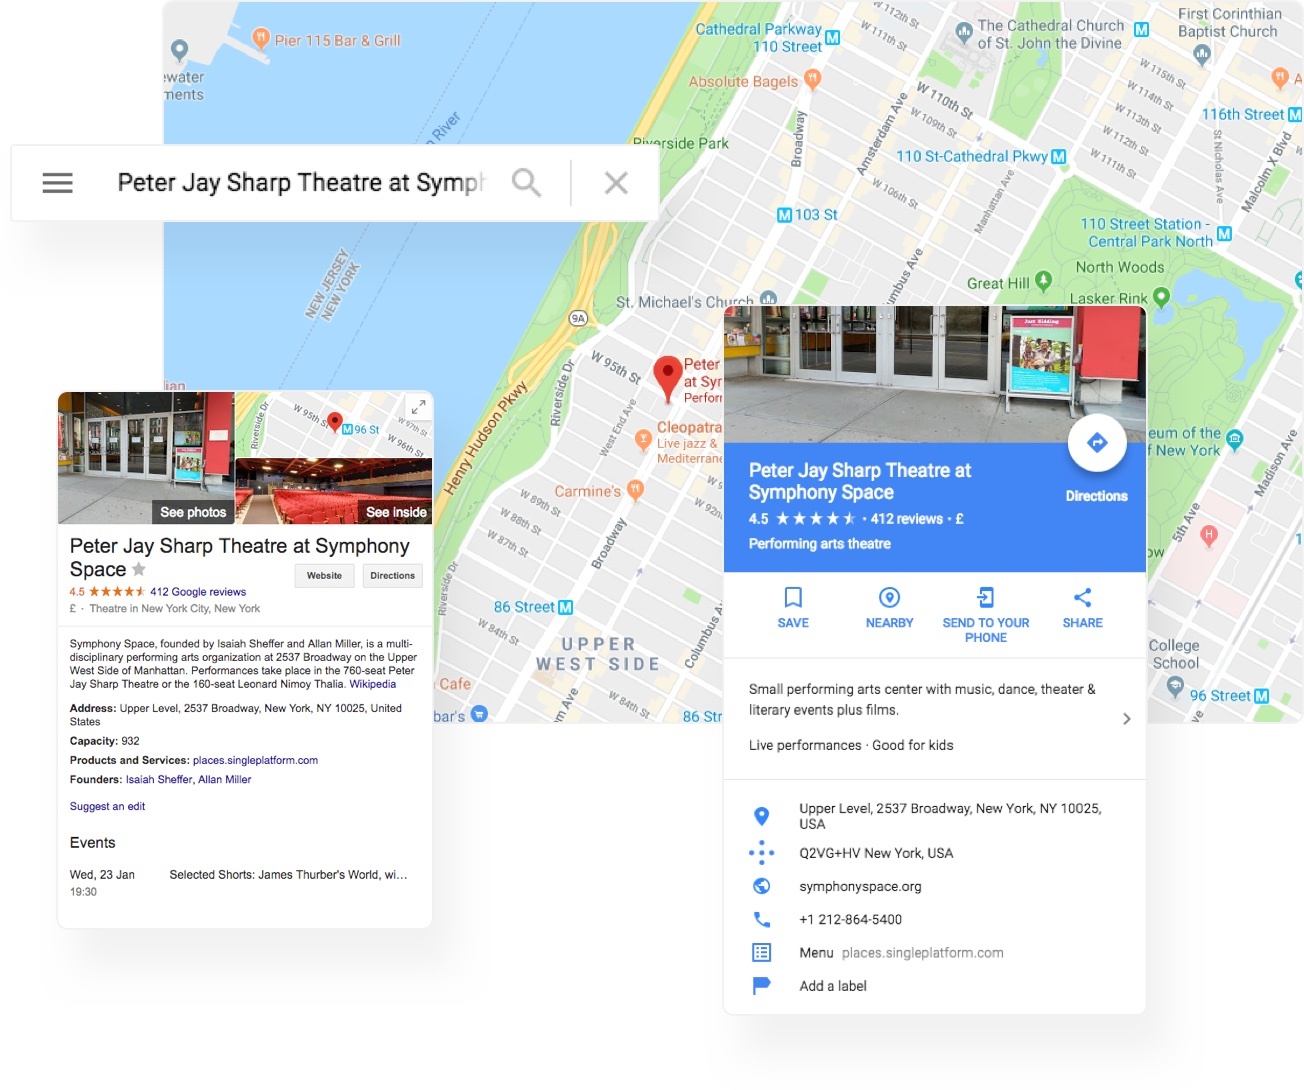Click 110 St-Cathedral Pkwy subway icon
Image resolution: width=1304 pixels, height=1090 pixels.
1059,156
